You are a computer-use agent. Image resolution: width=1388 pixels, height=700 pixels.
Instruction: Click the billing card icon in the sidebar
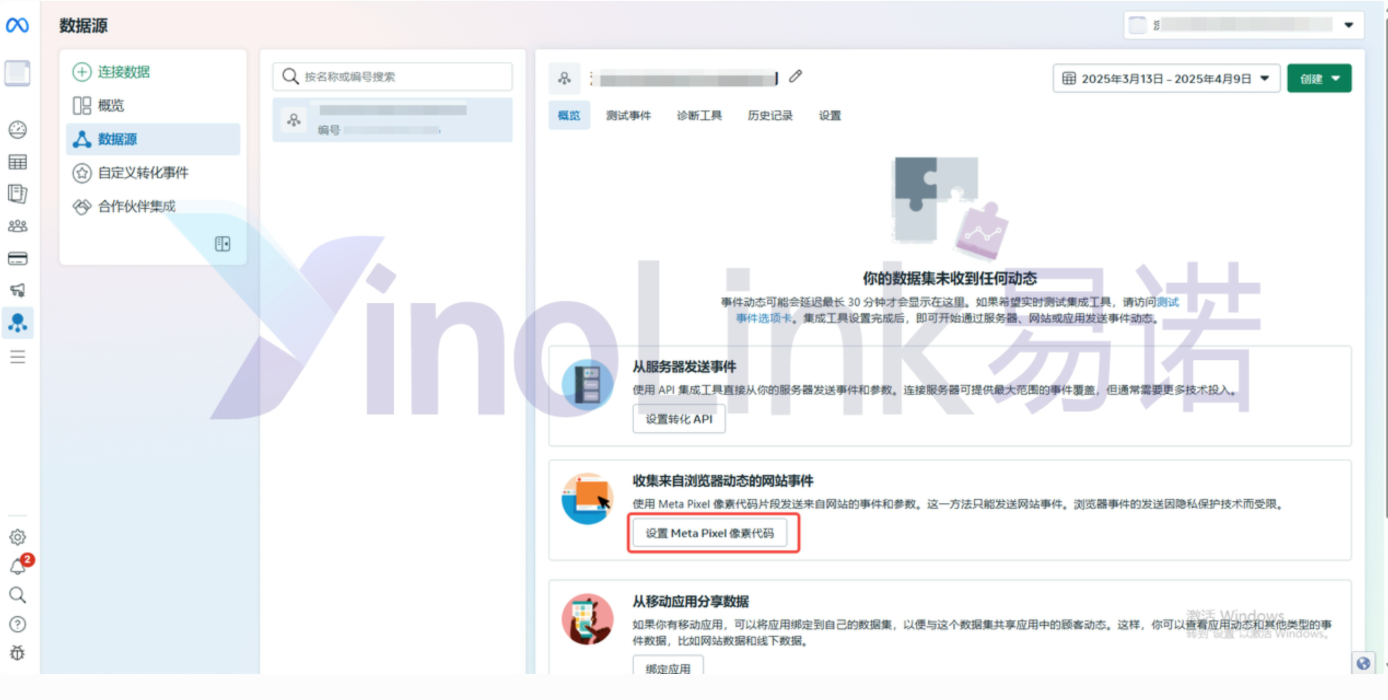tap(17, 258)
